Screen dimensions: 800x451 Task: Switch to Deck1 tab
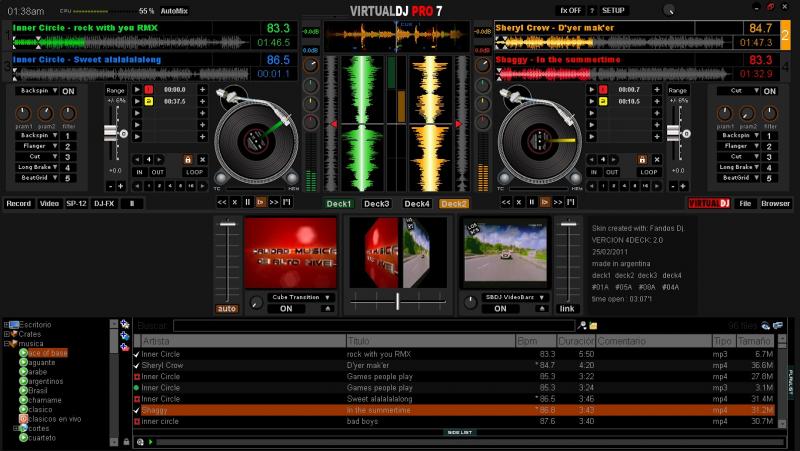[339, 204]
